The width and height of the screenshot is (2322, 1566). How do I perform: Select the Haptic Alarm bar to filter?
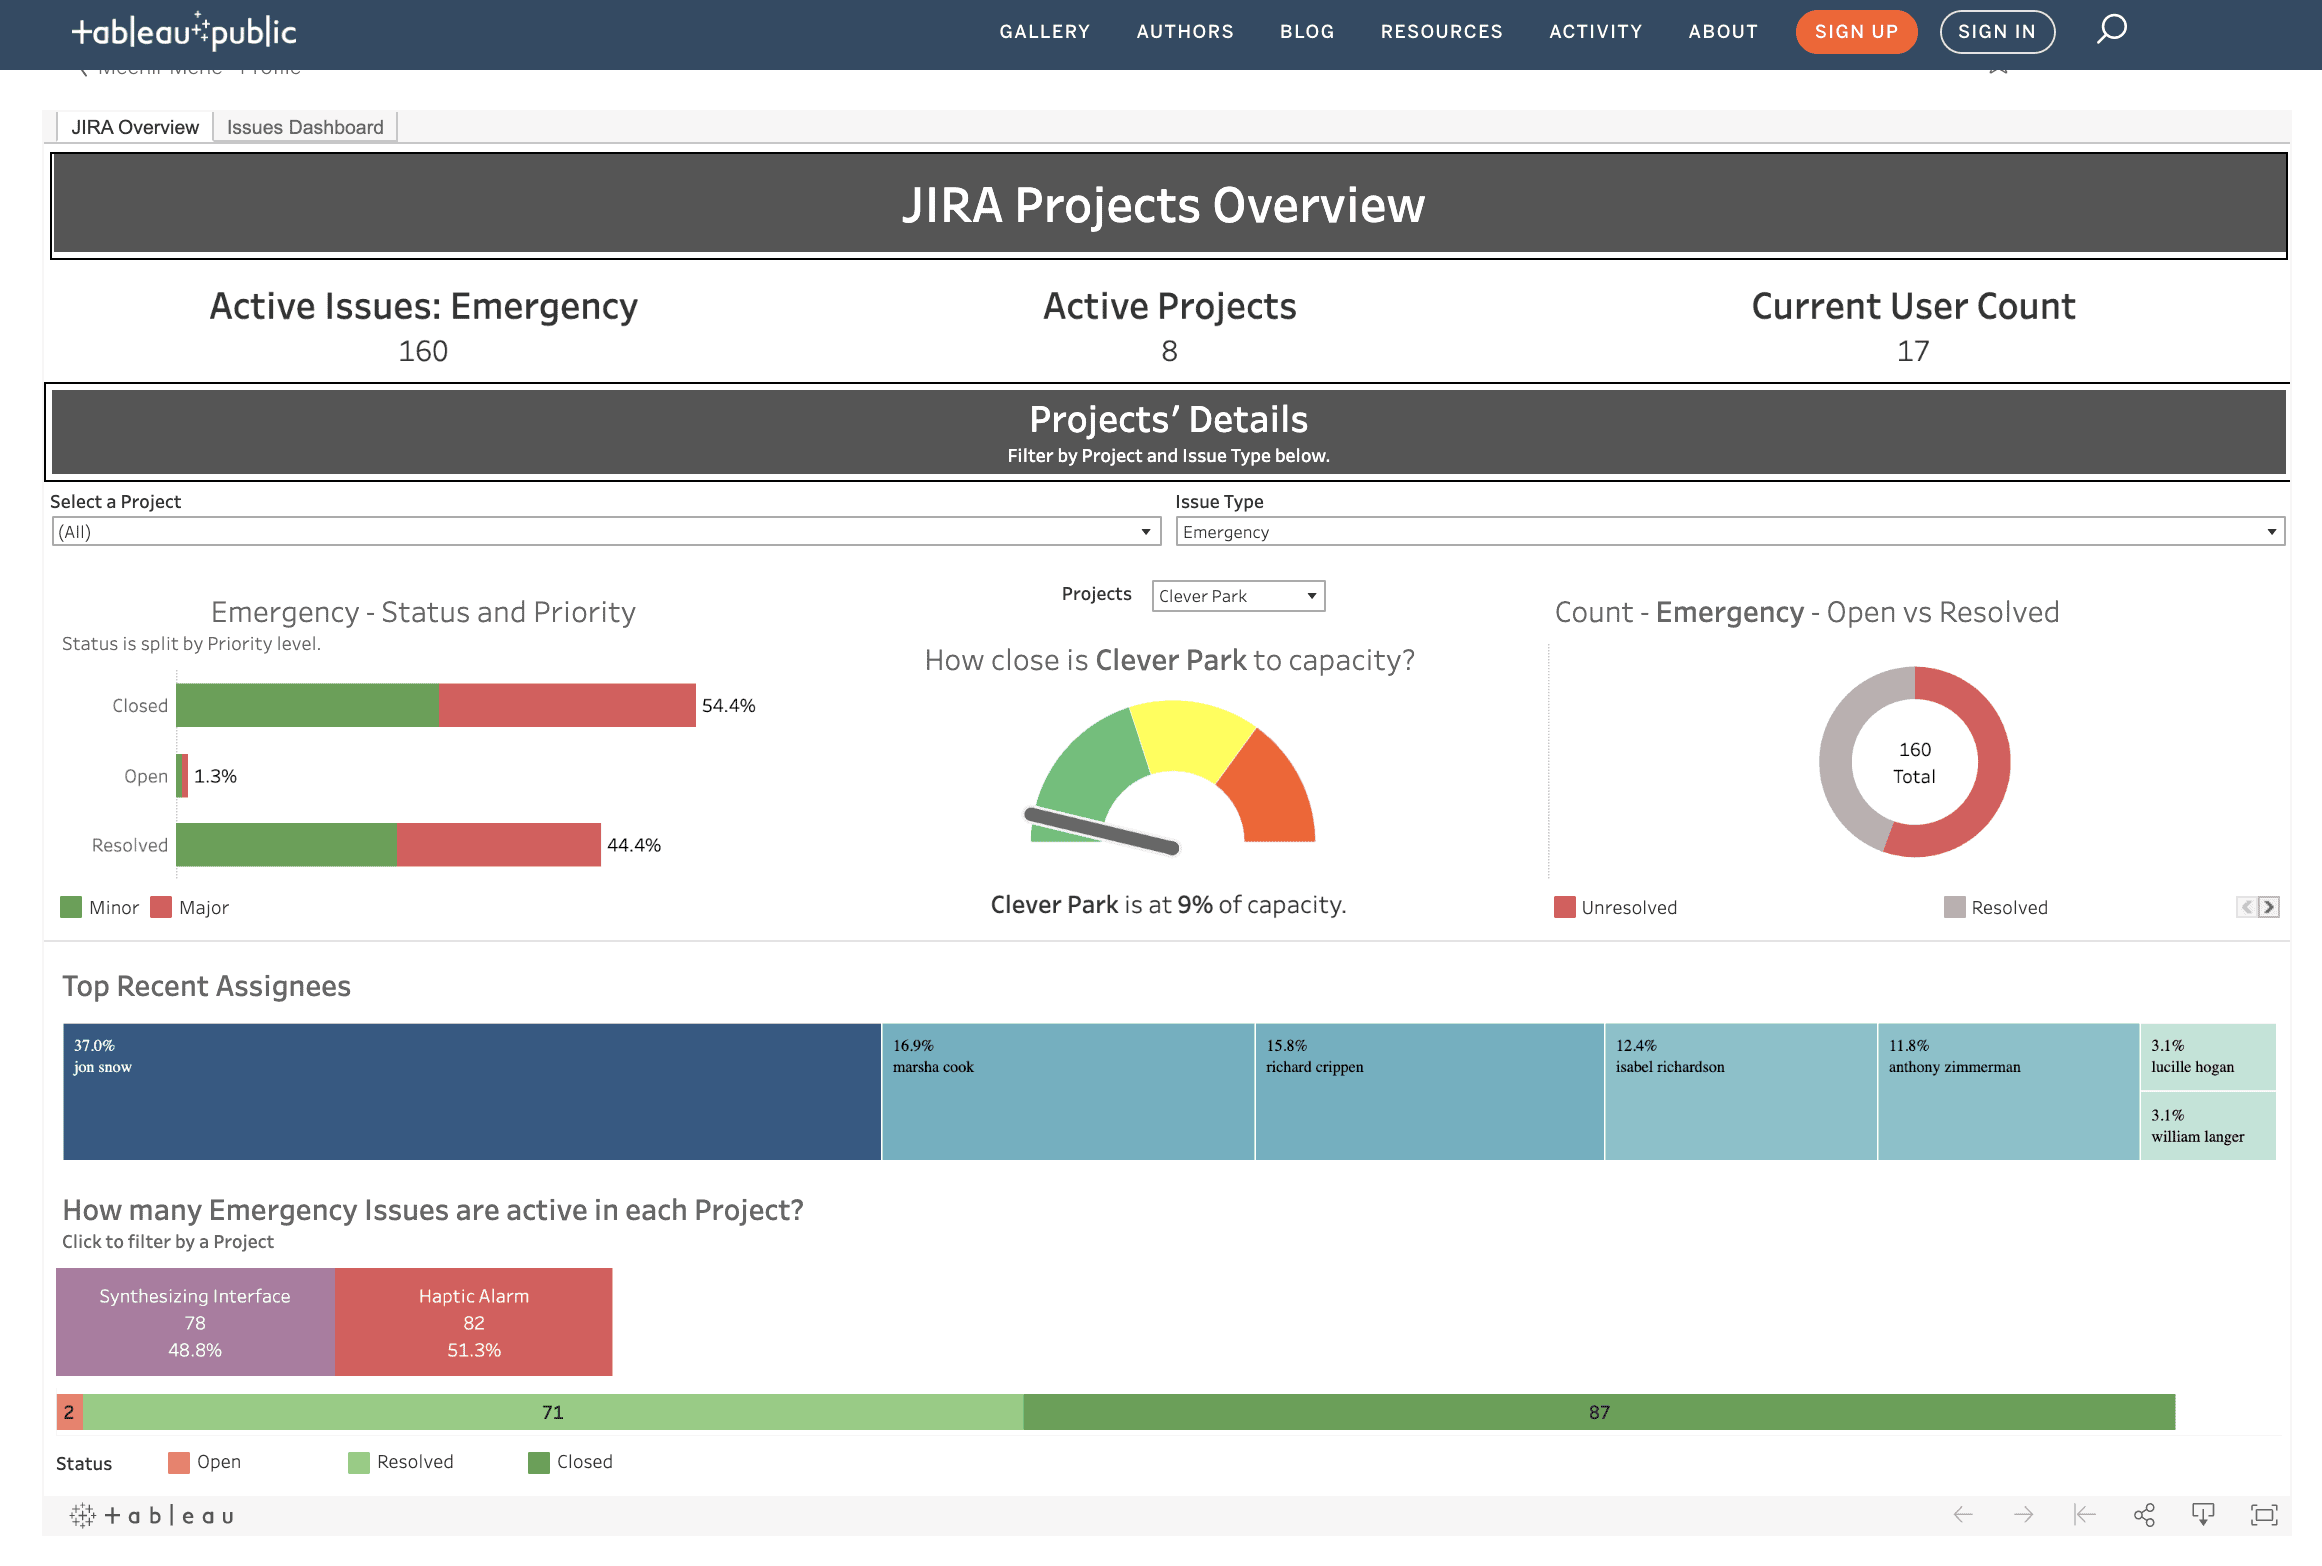472,1322
